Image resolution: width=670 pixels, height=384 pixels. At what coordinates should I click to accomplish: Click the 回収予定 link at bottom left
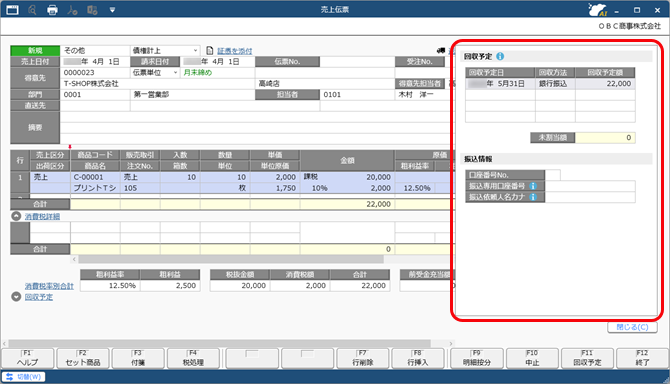pos(38,297)
